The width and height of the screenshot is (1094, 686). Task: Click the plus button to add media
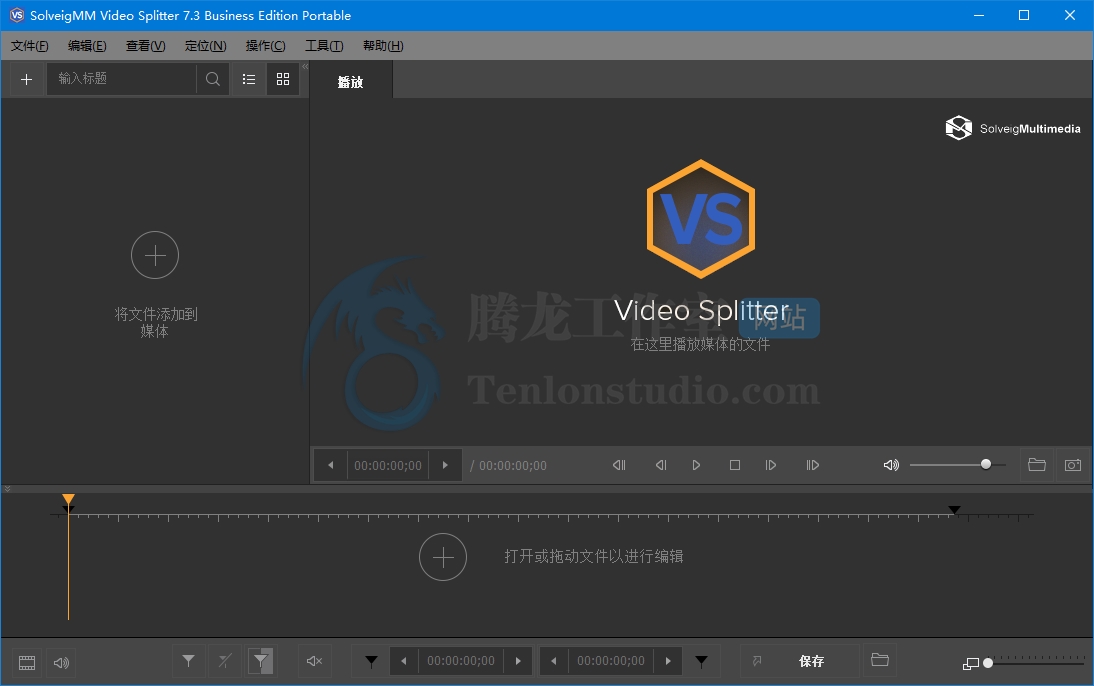[27, 80]
